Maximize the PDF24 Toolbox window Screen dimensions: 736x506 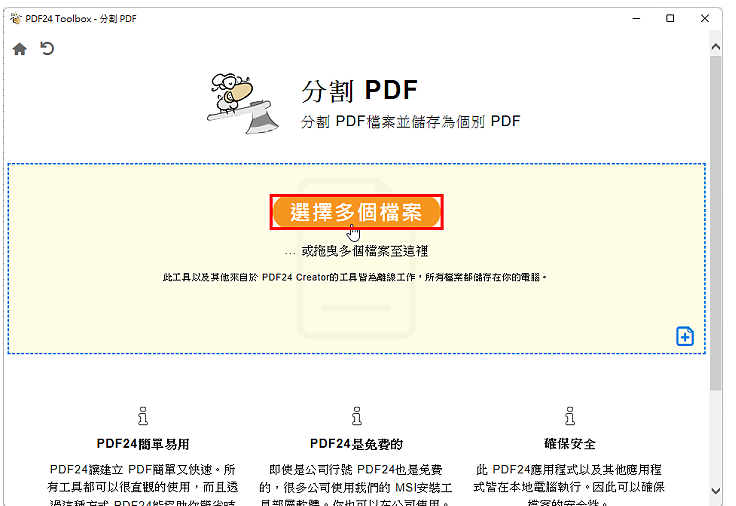[670, 18]
